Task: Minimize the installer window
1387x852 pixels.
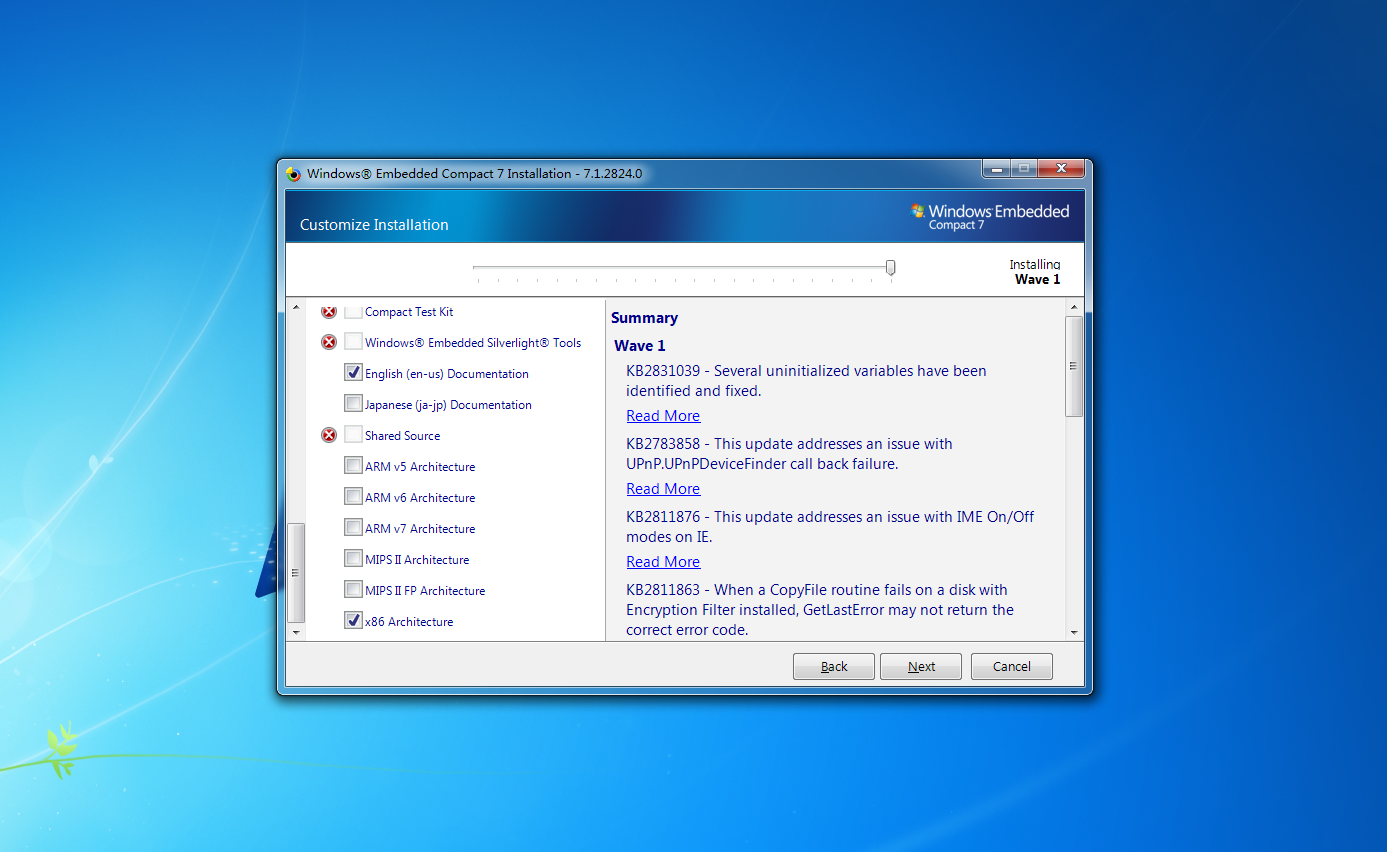Action: (x=995, y=169)
